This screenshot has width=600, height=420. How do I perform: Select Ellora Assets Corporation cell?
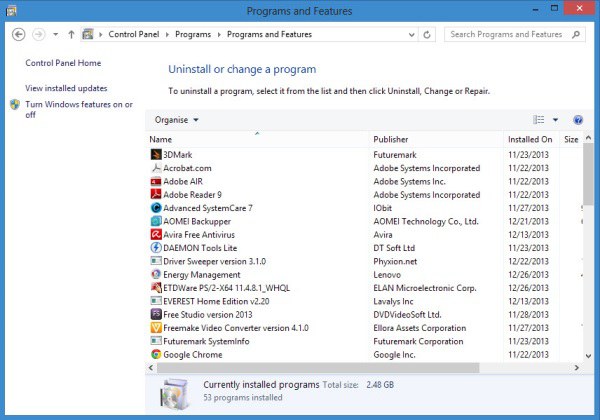pyautogui.click(x=420, y=328)
